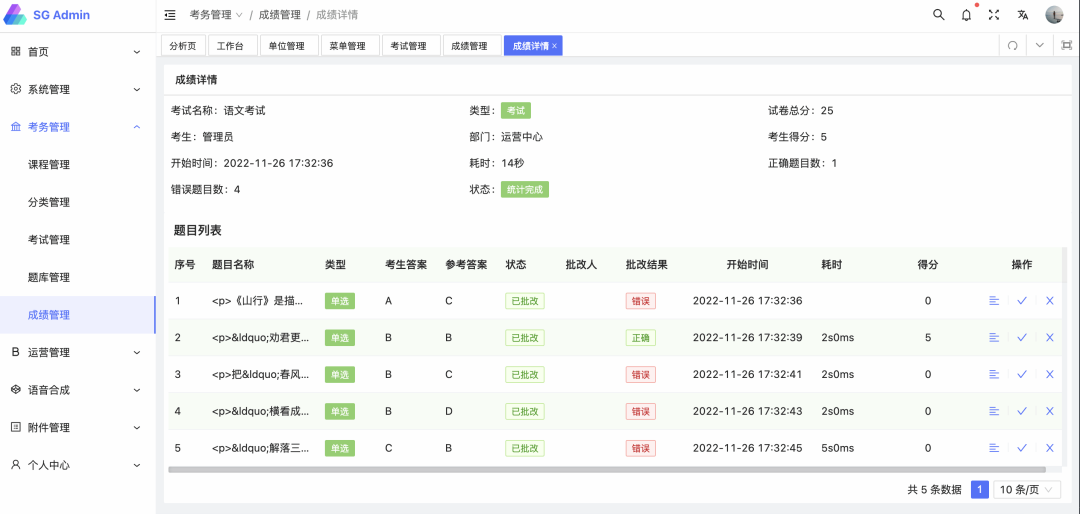Toggle fullscreen mode icon in header
1080x514 pixels.
click(x=994, y=15)
